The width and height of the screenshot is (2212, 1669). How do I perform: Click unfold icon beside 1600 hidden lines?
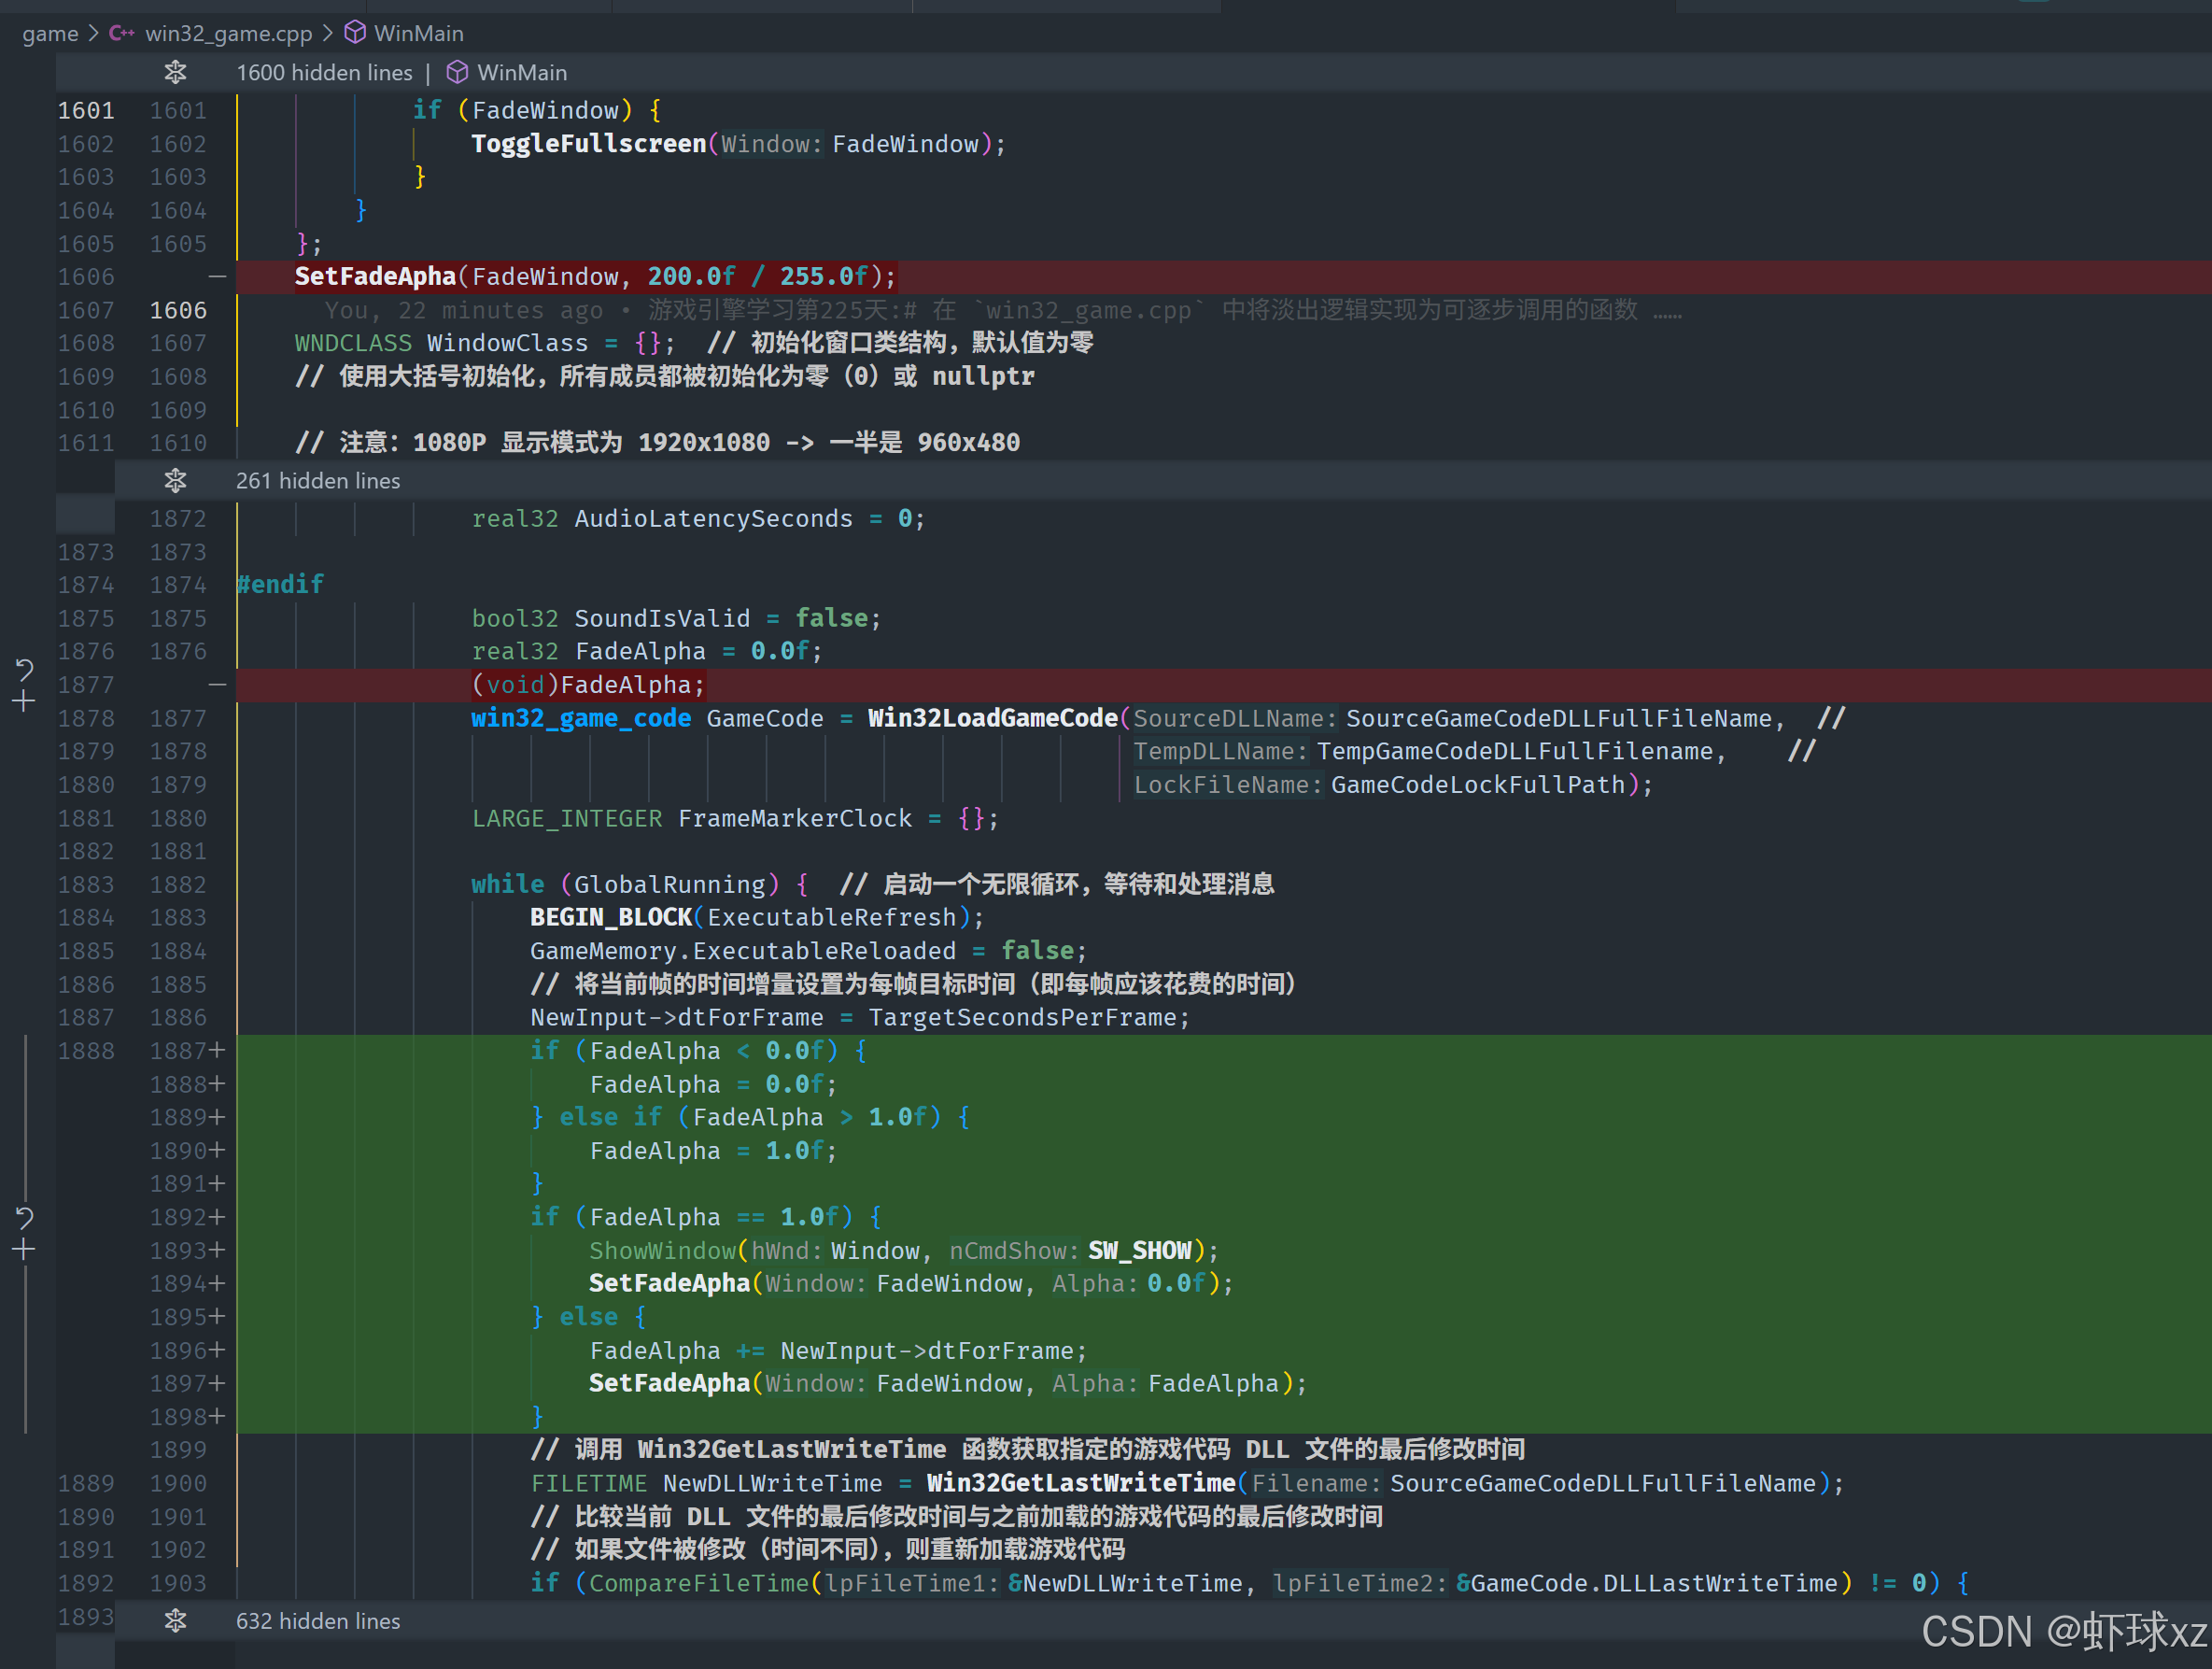175,72
